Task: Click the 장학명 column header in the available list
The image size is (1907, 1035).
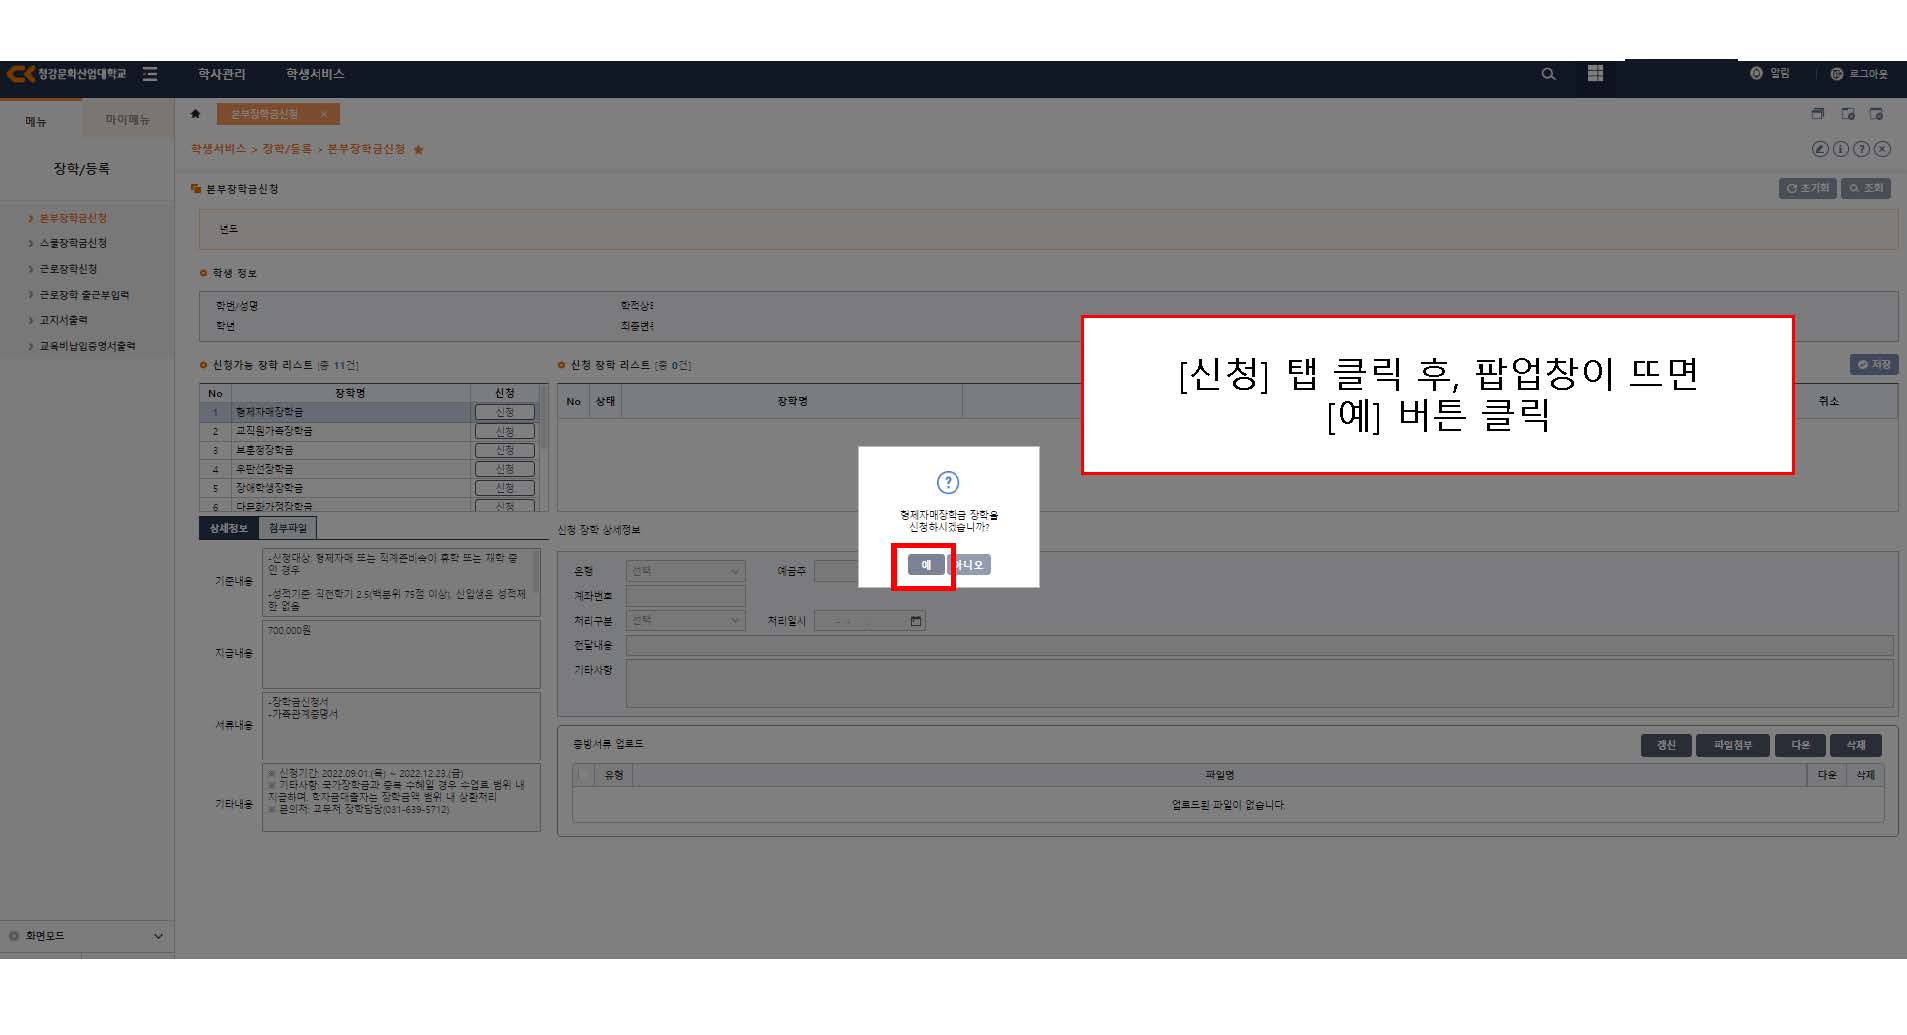Action: (x=349, y=393)
